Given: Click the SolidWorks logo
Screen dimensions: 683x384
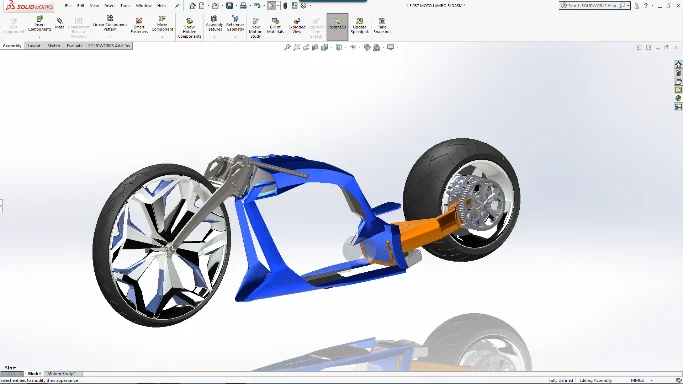Looking at the screenshot, I should pos(29,6).
